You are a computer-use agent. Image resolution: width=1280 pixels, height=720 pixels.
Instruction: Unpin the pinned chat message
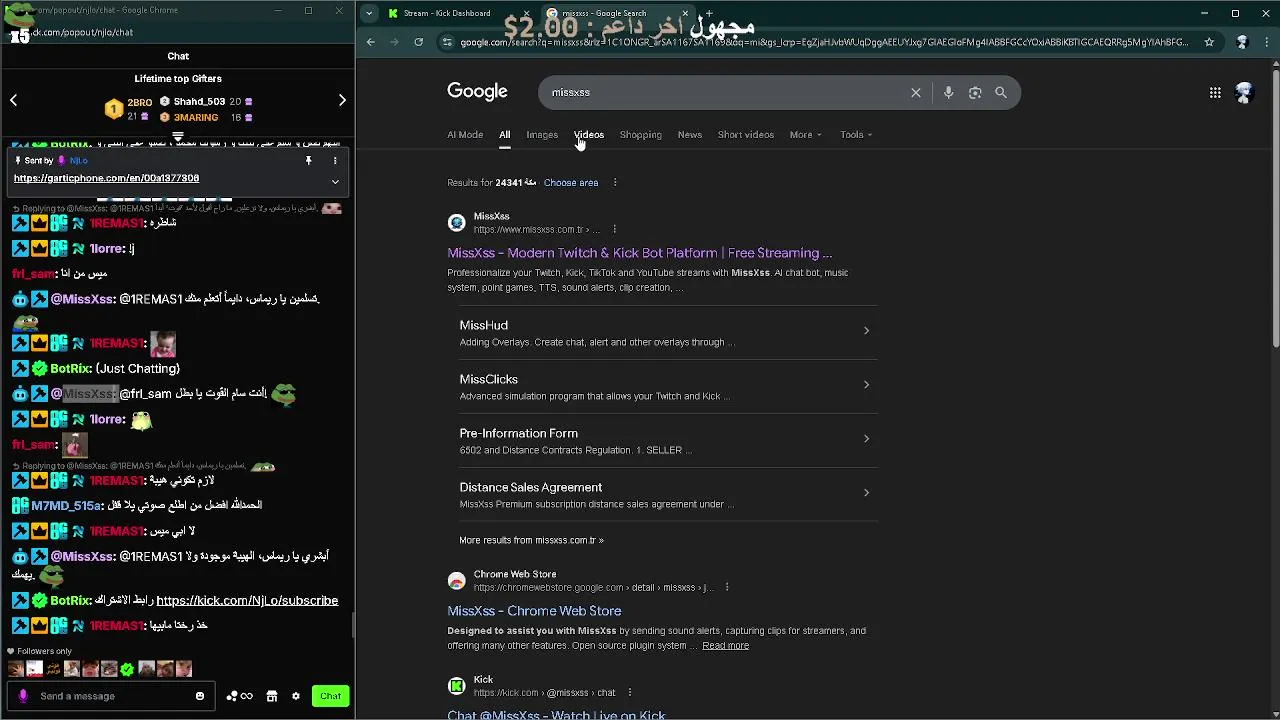pyautogui.click(x=309, y=160)
